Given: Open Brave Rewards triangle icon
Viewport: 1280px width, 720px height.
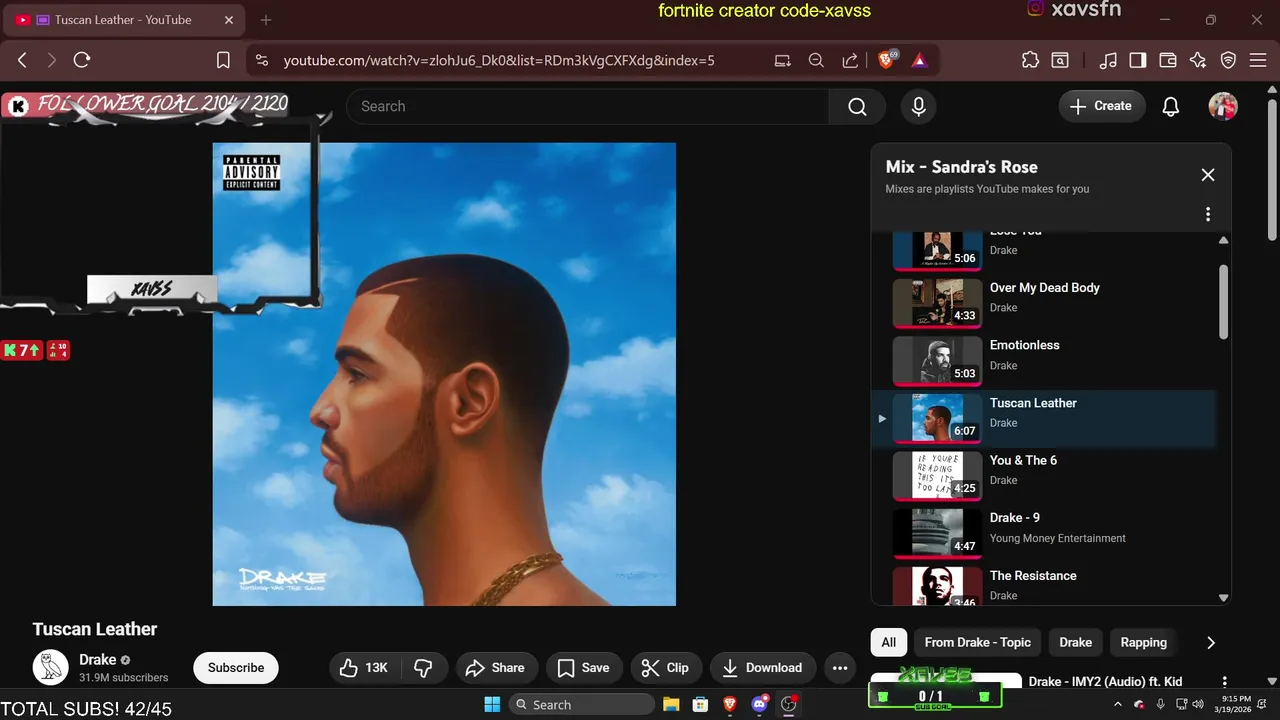Looking at the screenshot, I should tap(919, 60).
